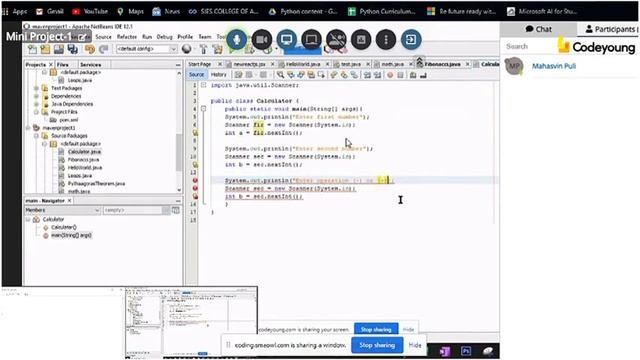Click the participants Search field

point(529,47)
